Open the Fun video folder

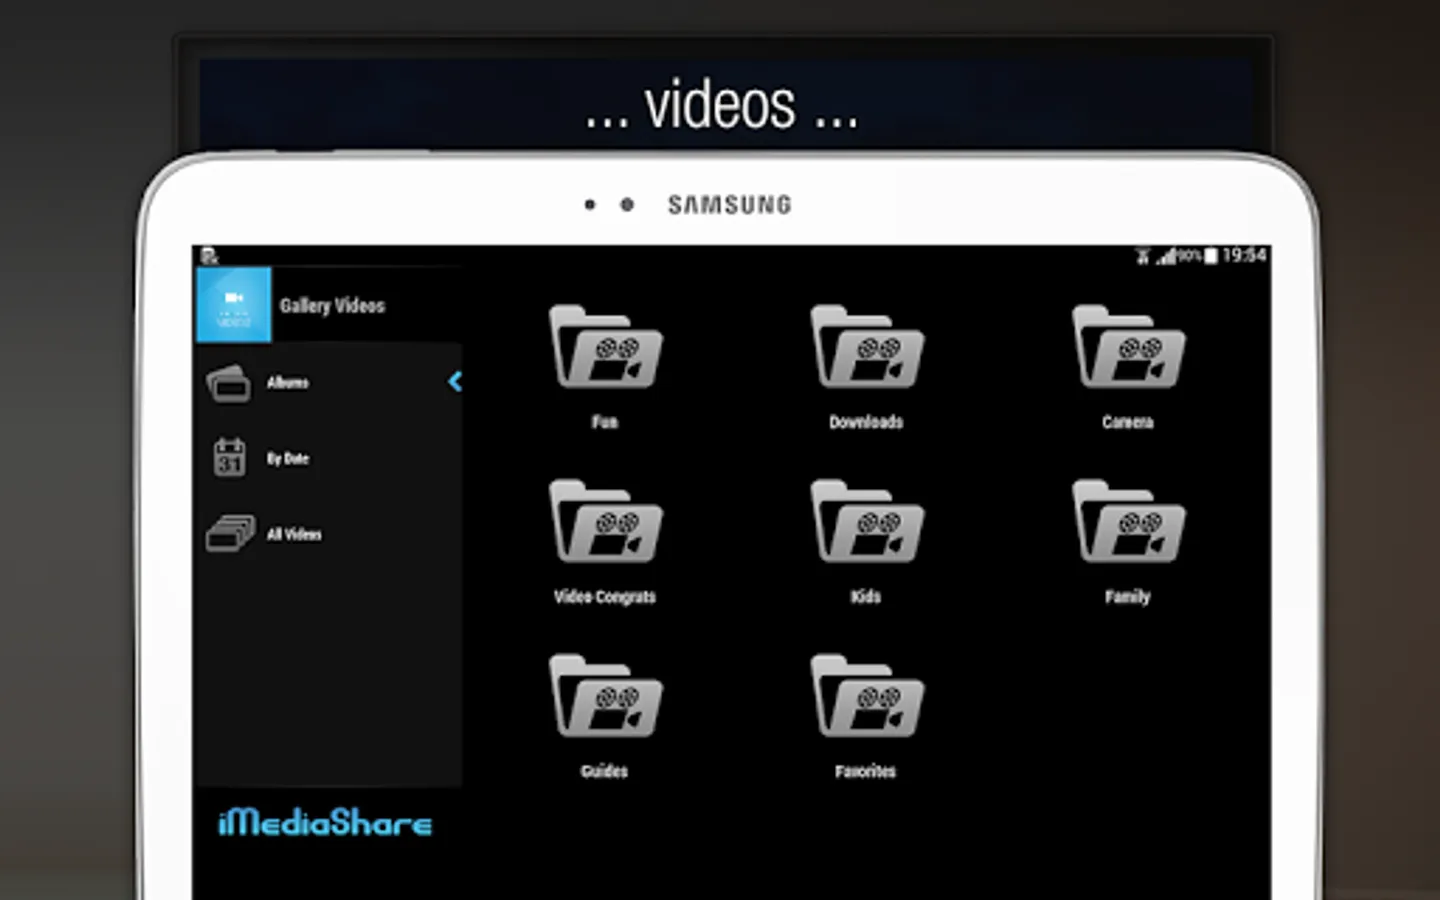[x=606, y=347]
